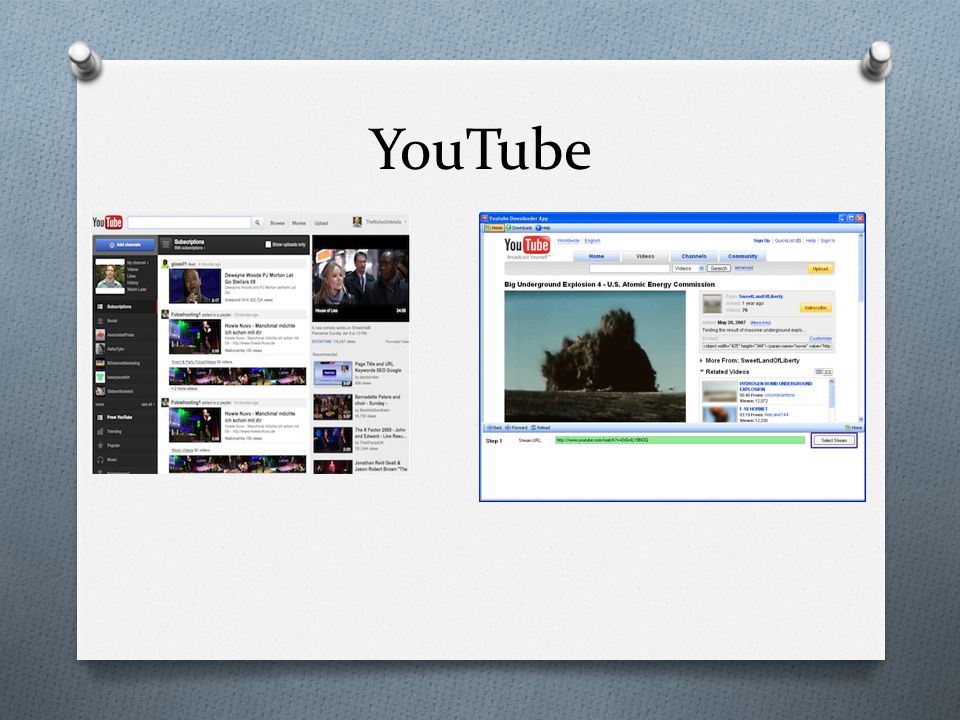960x720 pixels.
Task: Open the Channels tab on classic YouTube page
Action: click(694, 257)
